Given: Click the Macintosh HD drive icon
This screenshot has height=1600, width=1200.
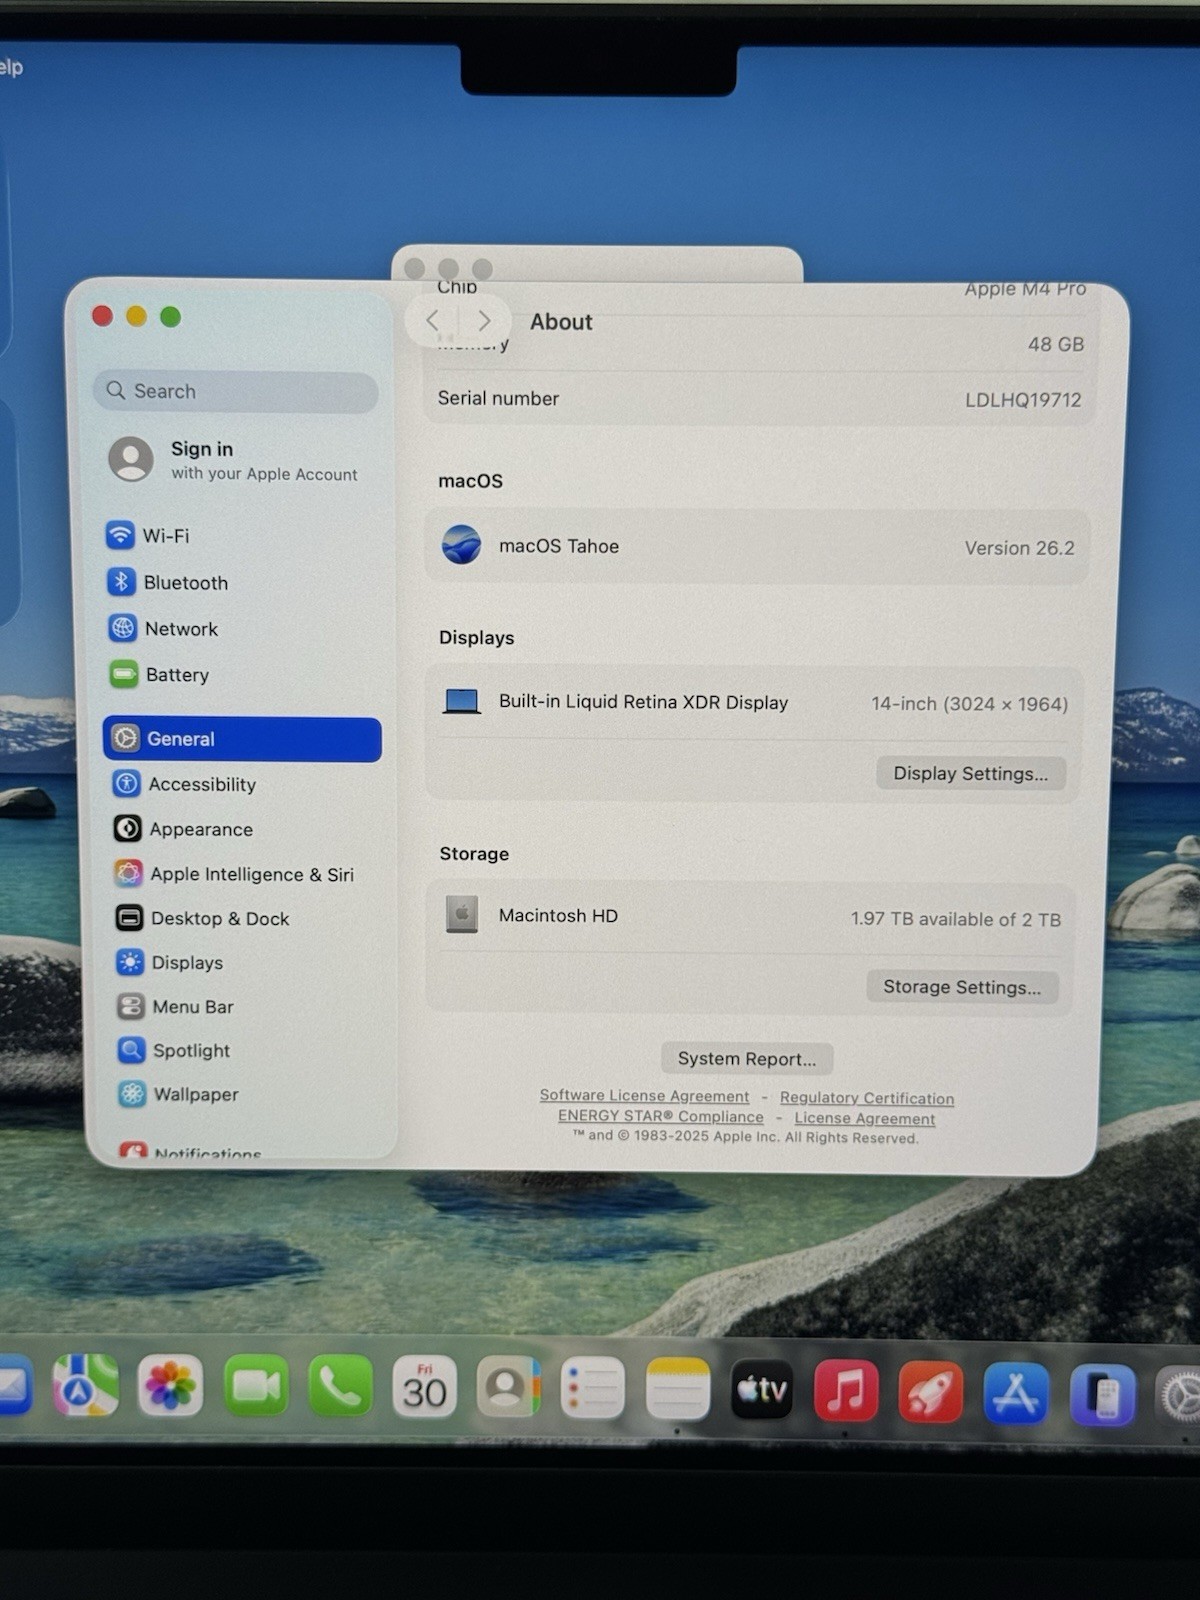Looking at the screenshot, I should 461,914.
